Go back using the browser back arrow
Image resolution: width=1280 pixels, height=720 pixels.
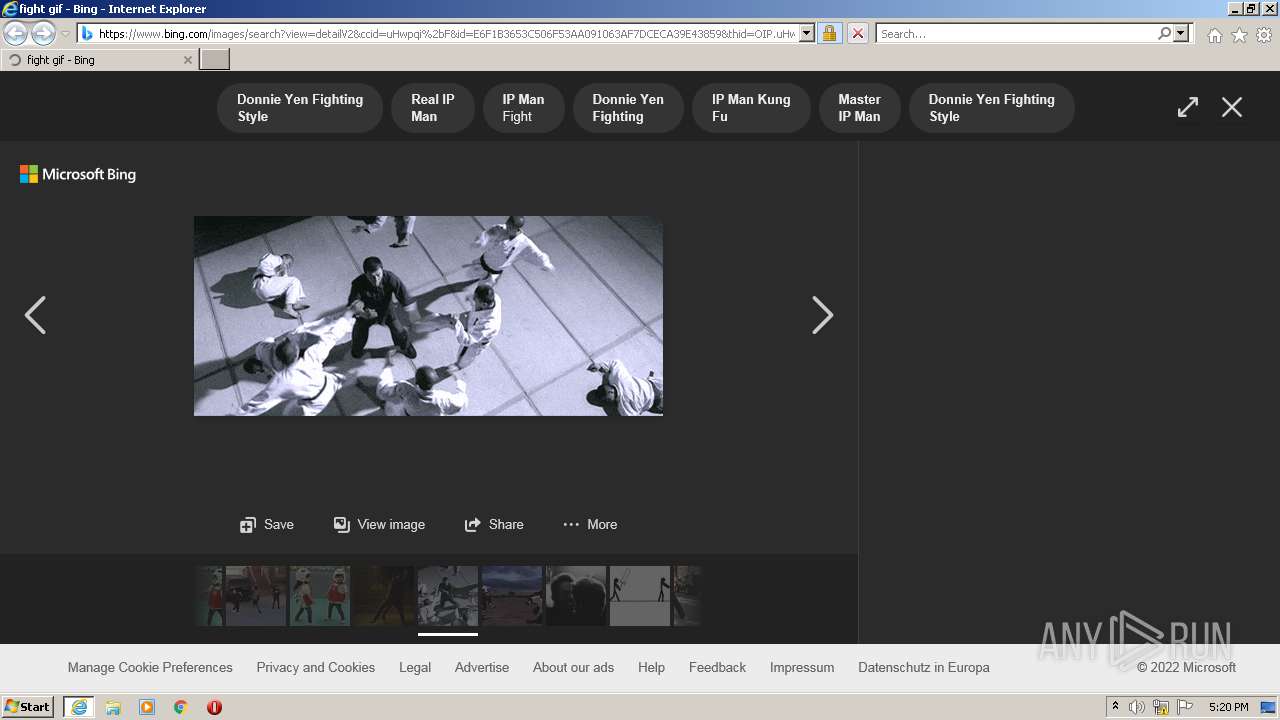pos(16,33)
